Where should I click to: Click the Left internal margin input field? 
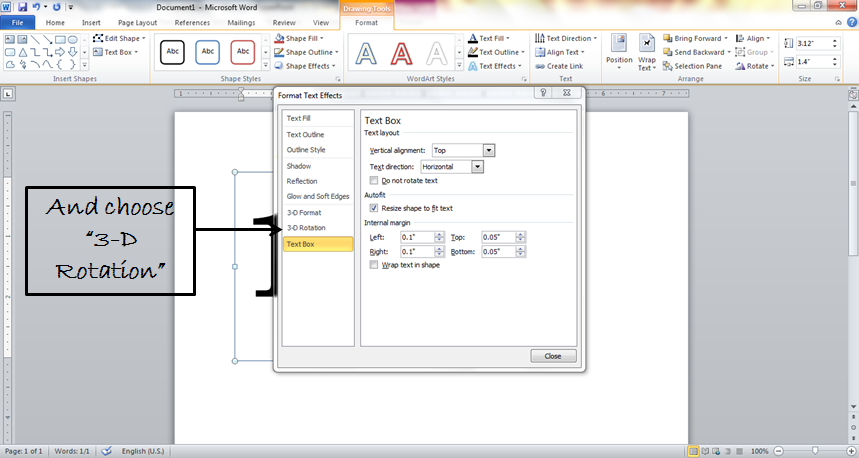(416, 237)
